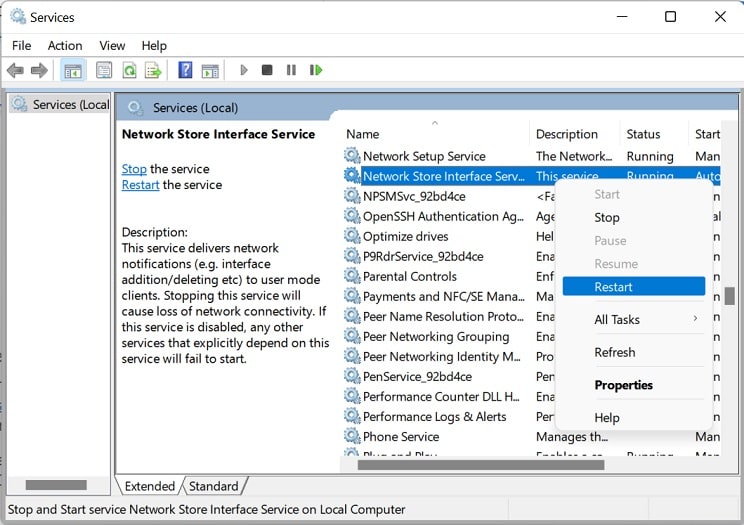The image size is (744, 525).
Task: Click the Services title bar app icon
Action: tap(18, 17)
